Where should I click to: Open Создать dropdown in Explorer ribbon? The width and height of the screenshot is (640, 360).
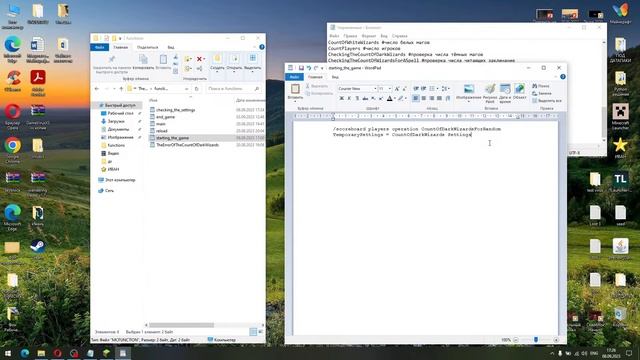coord(217,63)
